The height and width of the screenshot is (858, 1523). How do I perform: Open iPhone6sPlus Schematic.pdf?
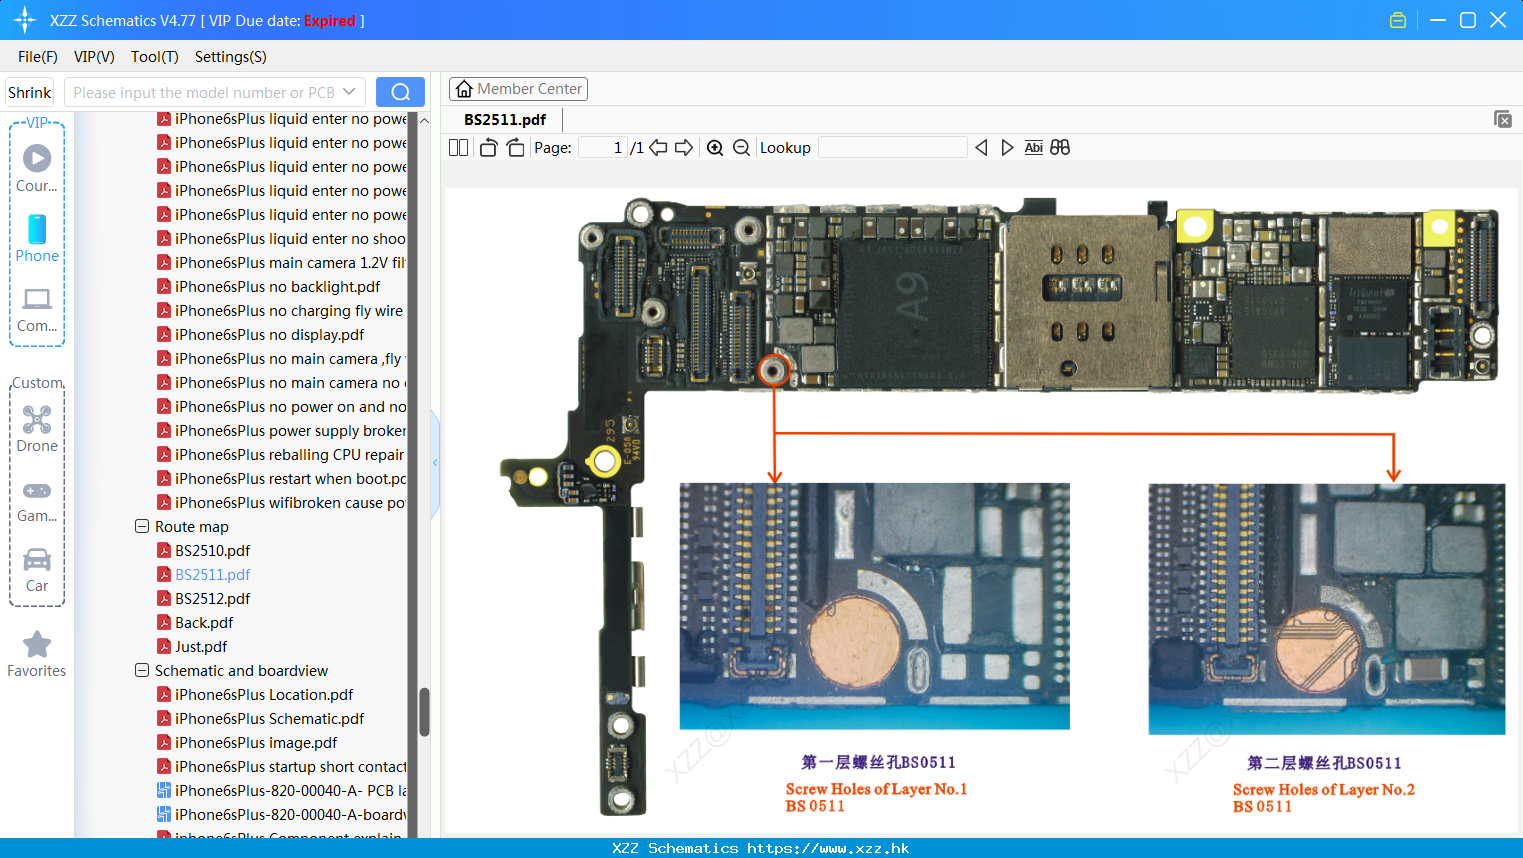(269, 719)
